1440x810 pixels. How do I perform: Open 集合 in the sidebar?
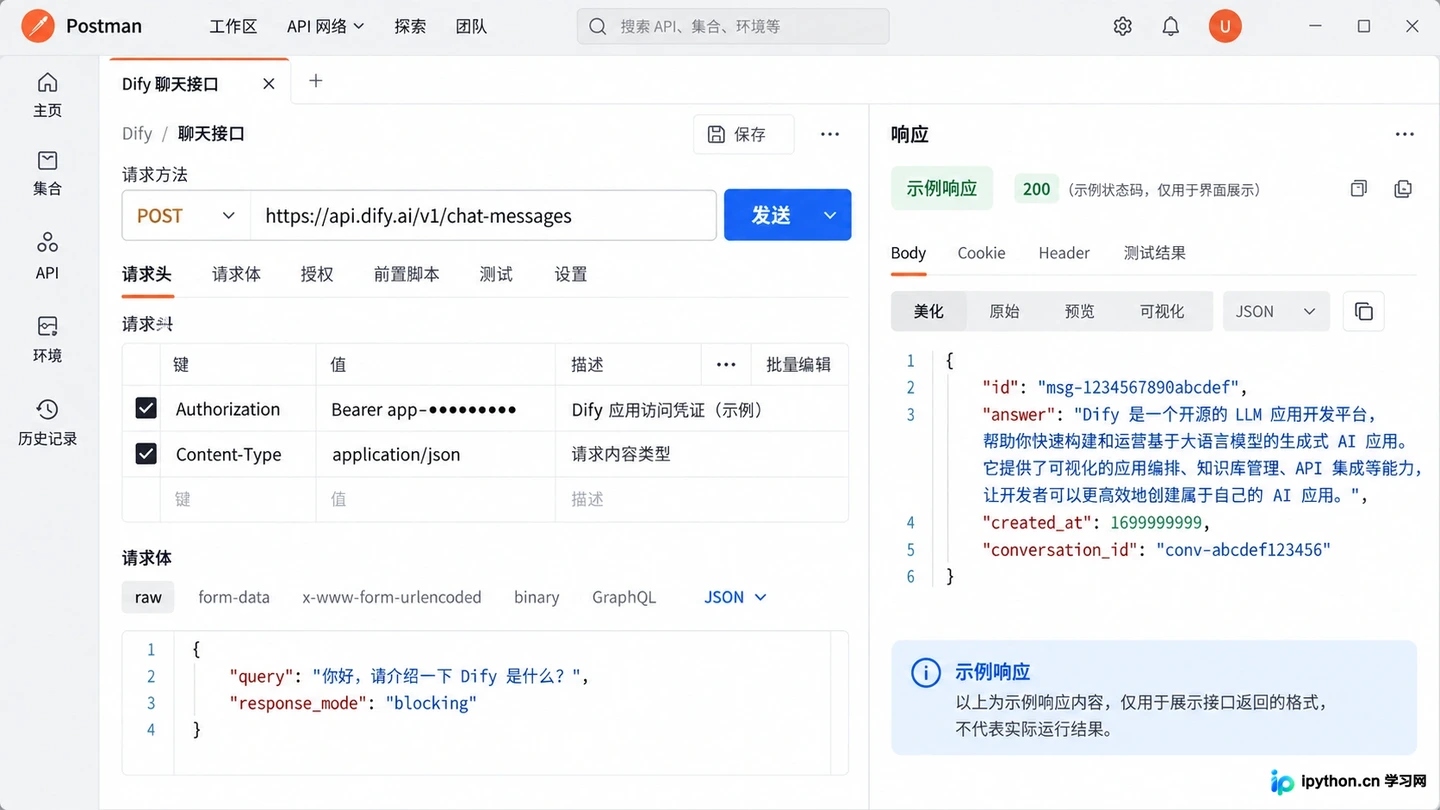(47, 173)
